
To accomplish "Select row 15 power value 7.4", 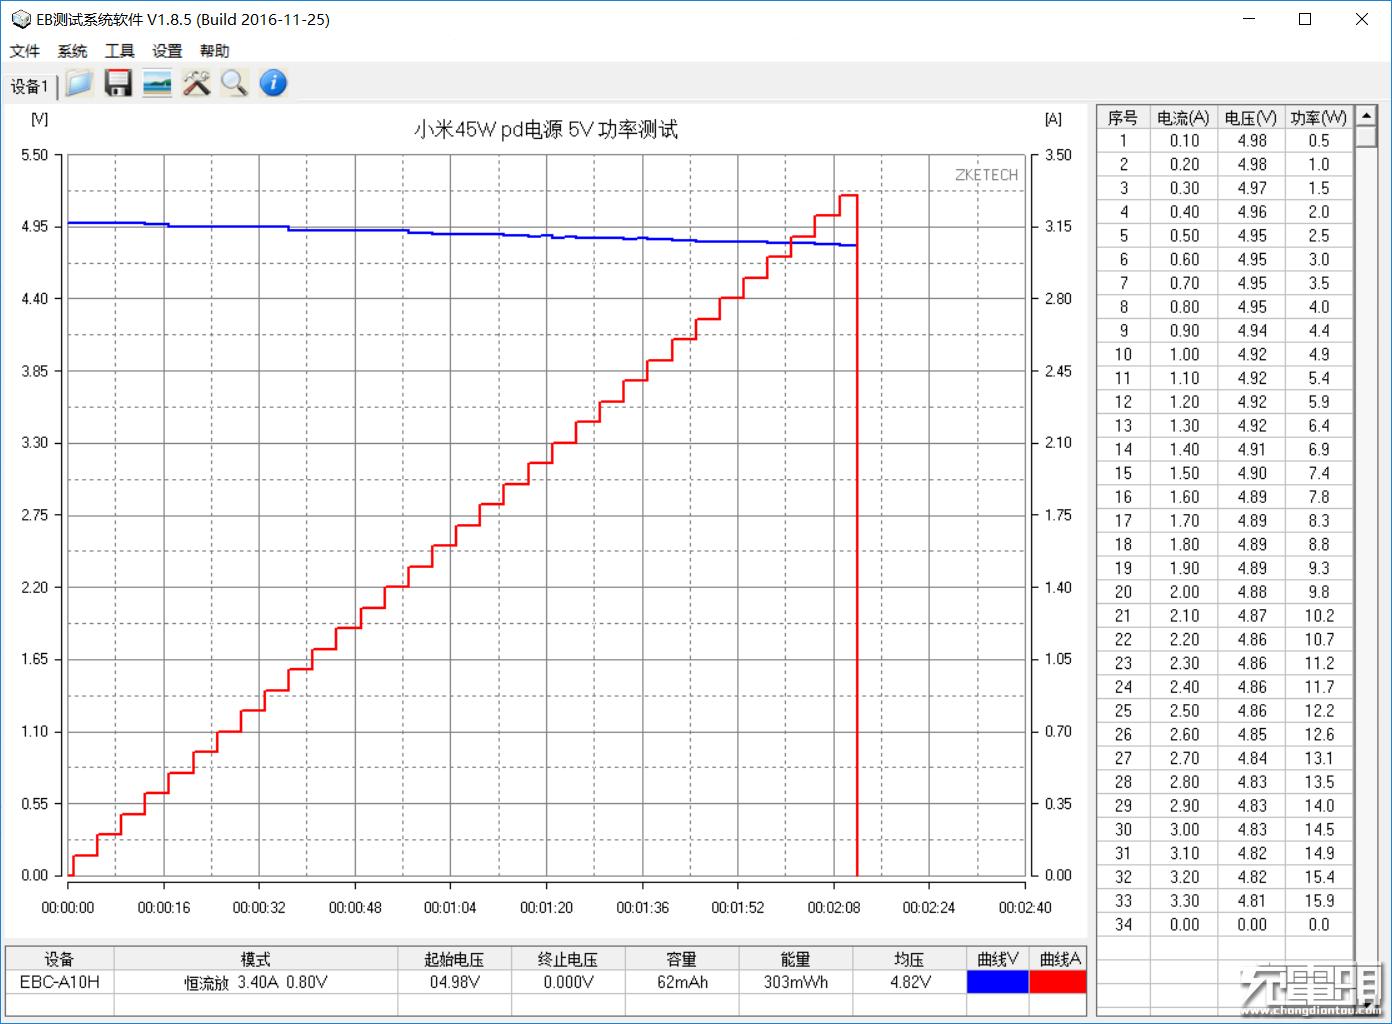I will point(1319,473).
